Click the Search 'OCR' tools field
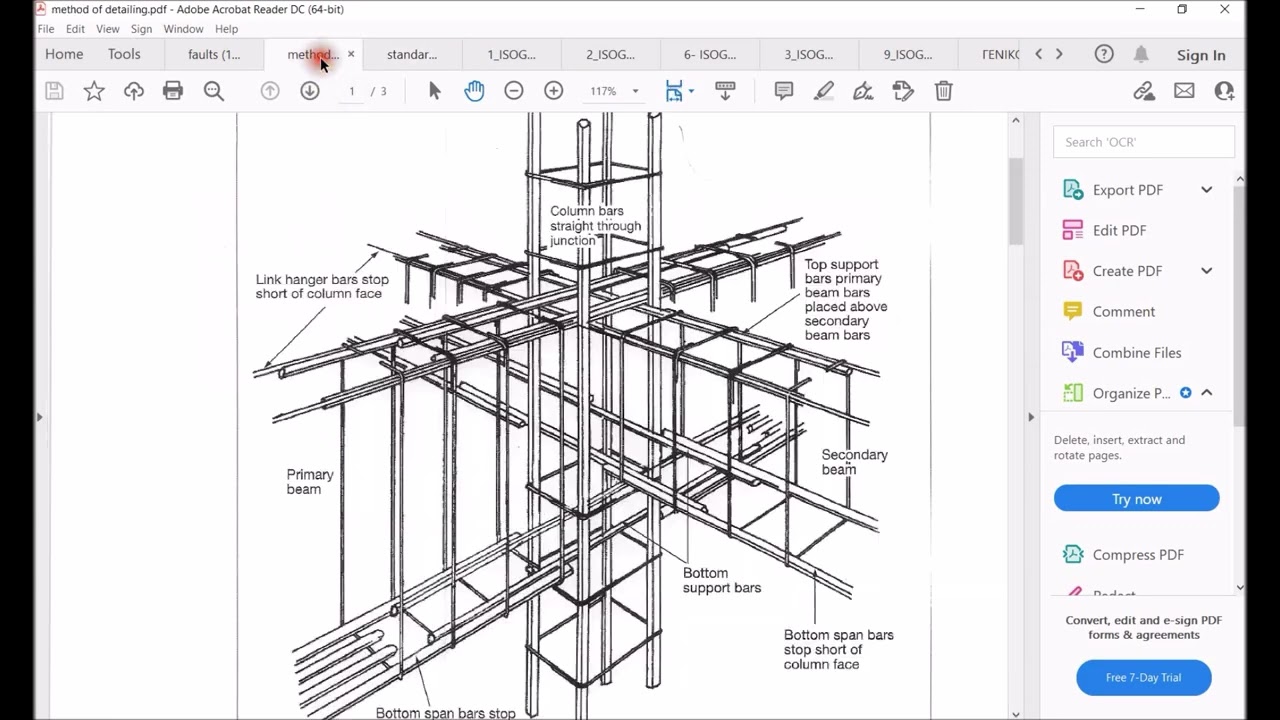The height and width of the screenshot is (720, 1280). pos(1143,142)
